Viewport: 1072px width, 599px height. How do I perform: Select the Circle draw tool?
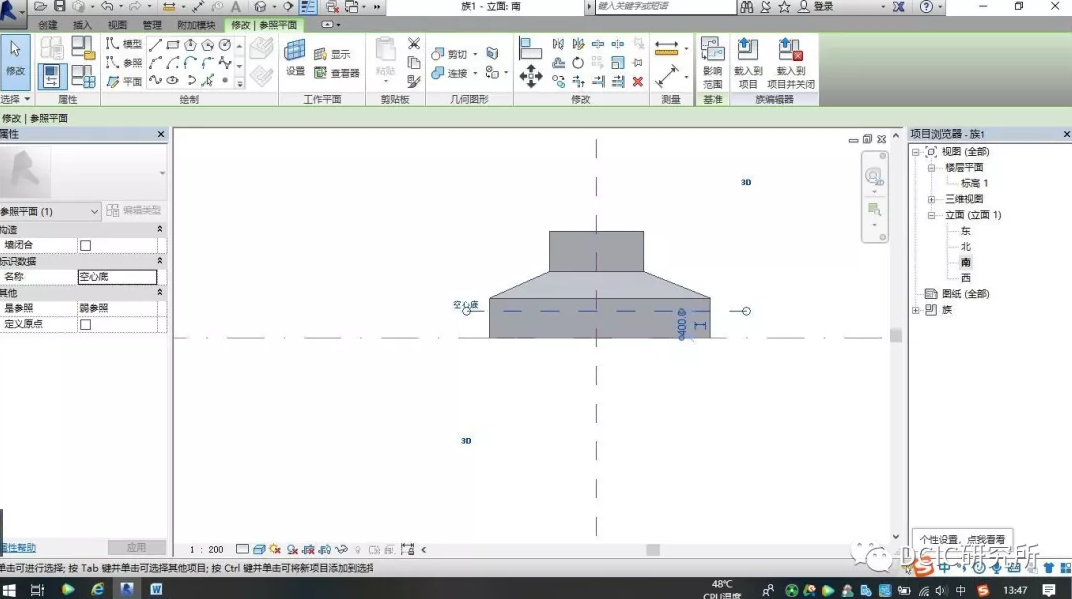tap(224, 45)
